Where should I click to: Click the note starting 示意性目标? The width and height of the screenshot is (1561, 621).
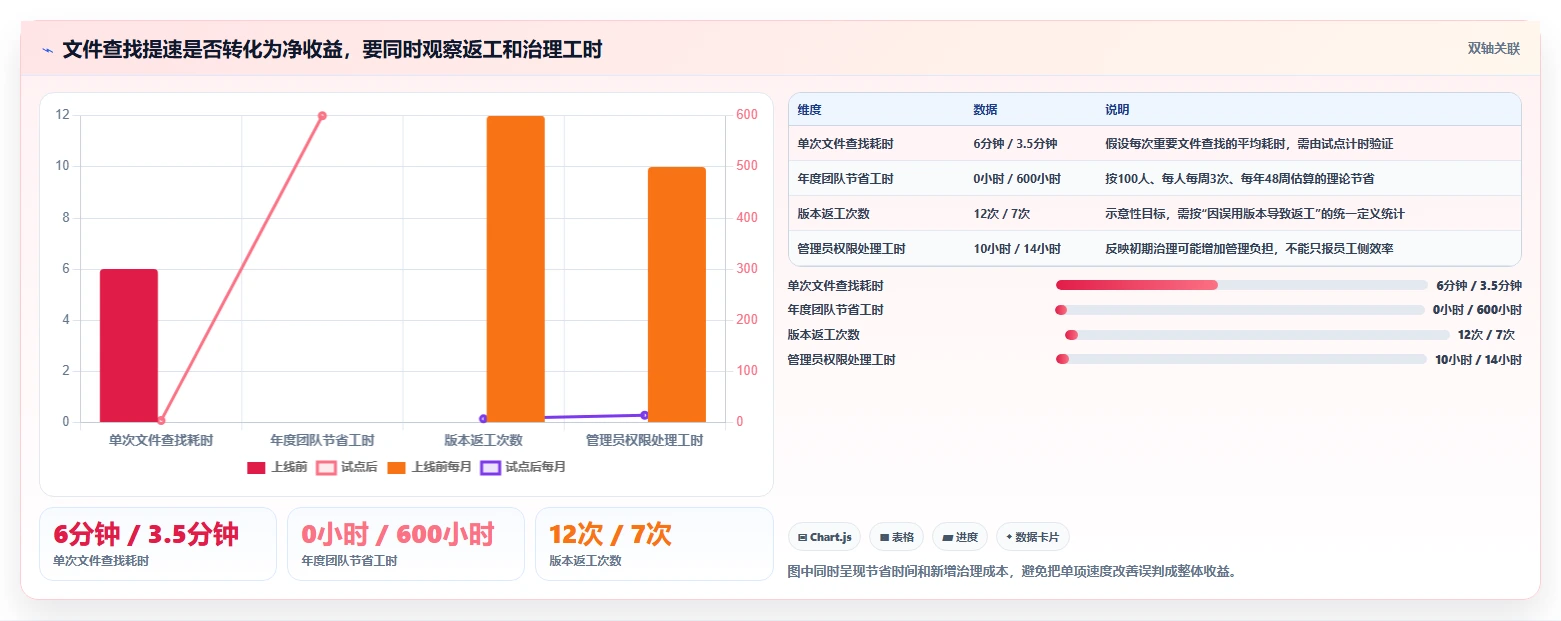pyautogui.click(x=1255, y=214)
